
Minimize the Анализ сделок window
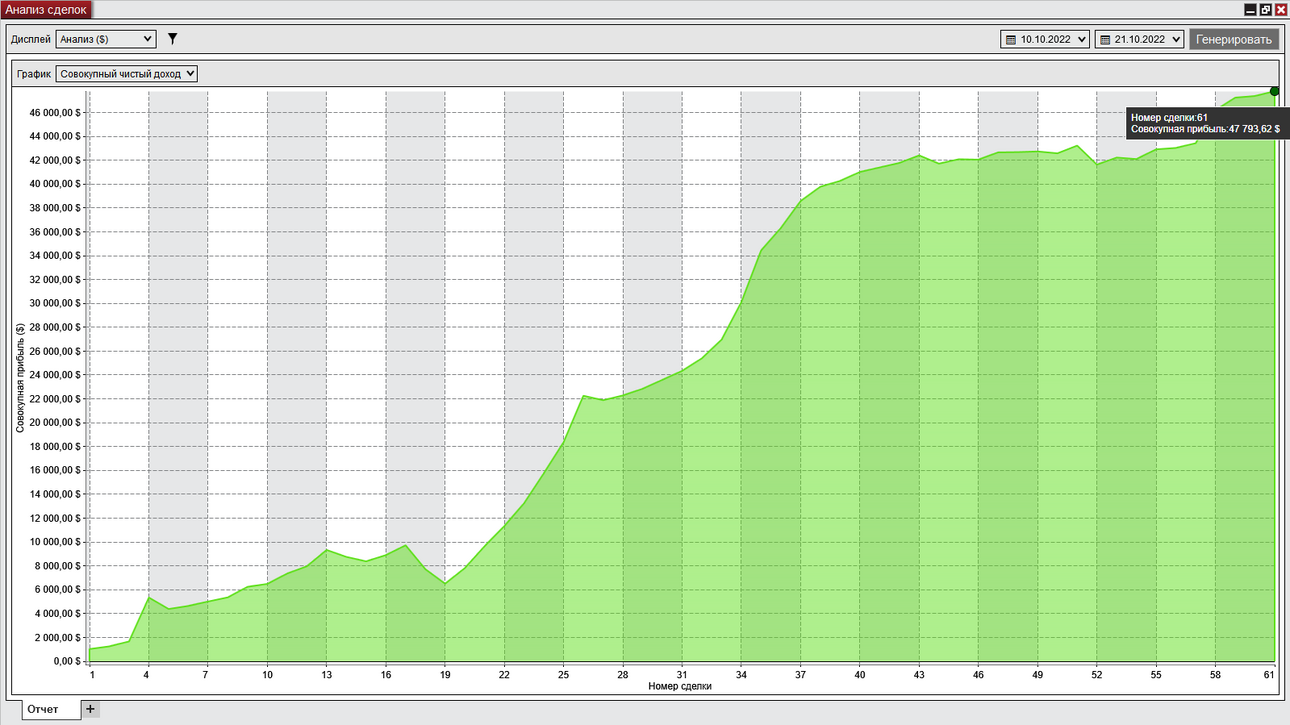click(x=1250, y=9)
